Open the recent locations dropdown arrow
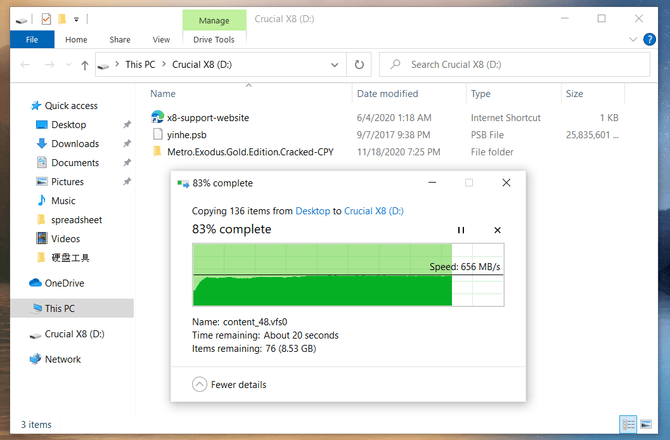 (x=68, y=65)
